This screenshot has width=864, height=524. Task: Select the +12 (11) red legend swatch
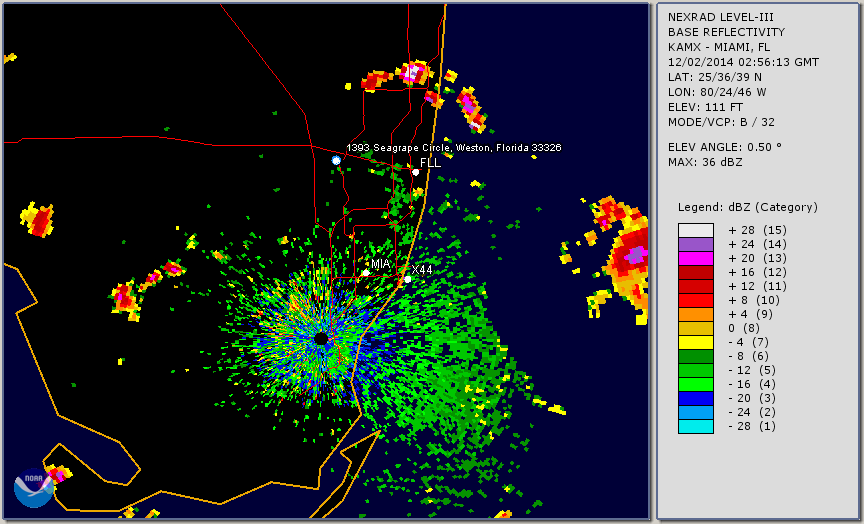696,287
